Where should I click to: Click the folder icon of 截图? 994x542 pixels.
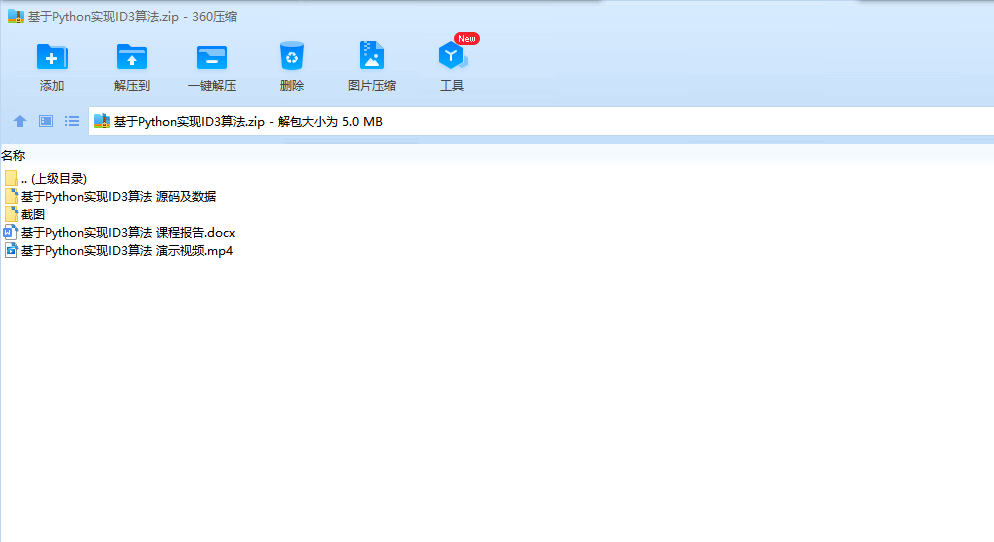click(11, 214)
